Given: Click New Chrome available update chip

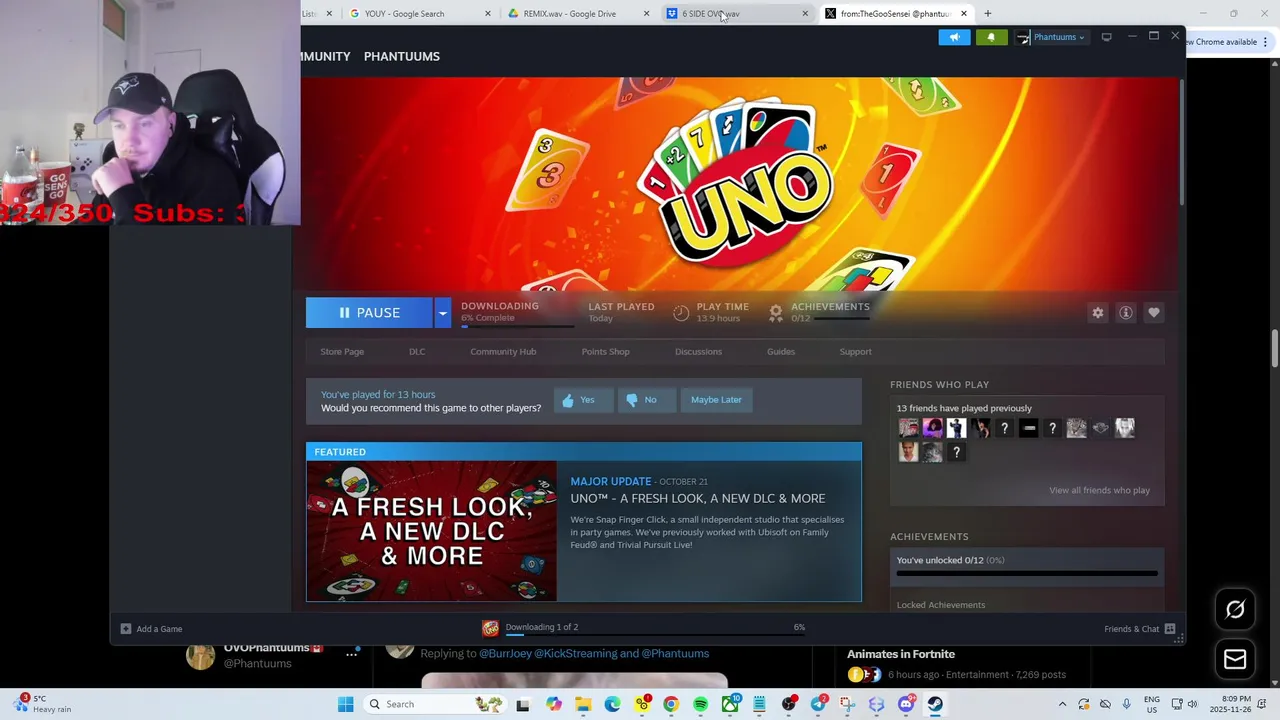Looking at the screenshot, I should coord(1222,42).
